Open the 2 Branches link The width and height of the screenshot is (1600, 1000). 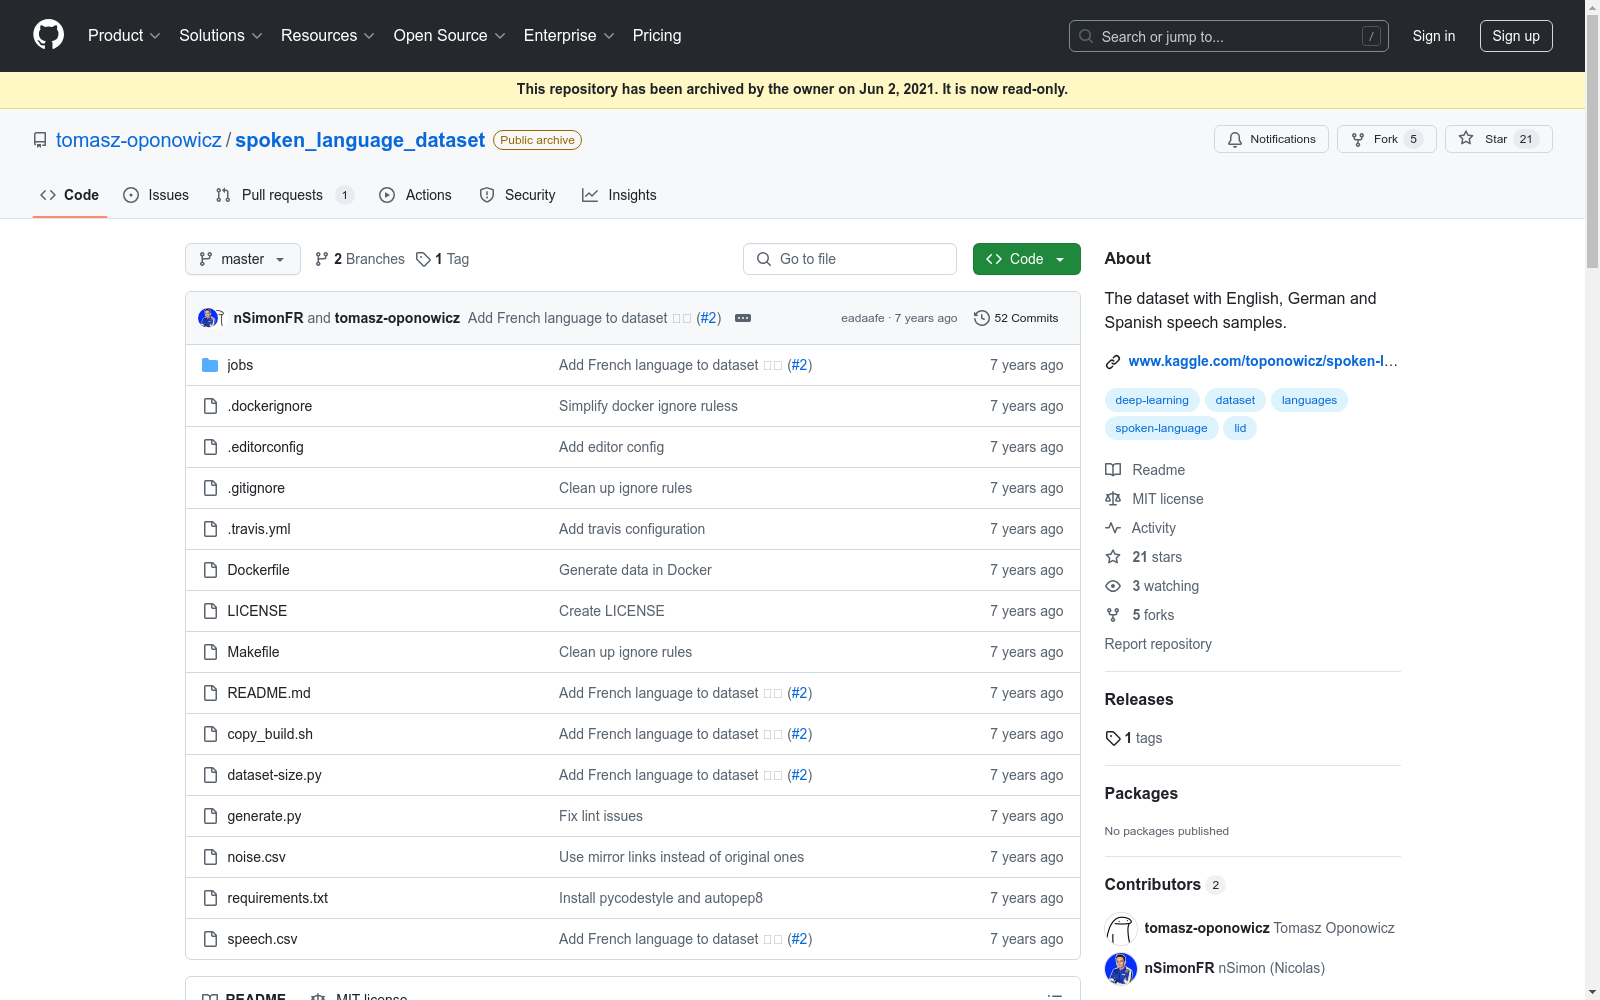(360, 259)
